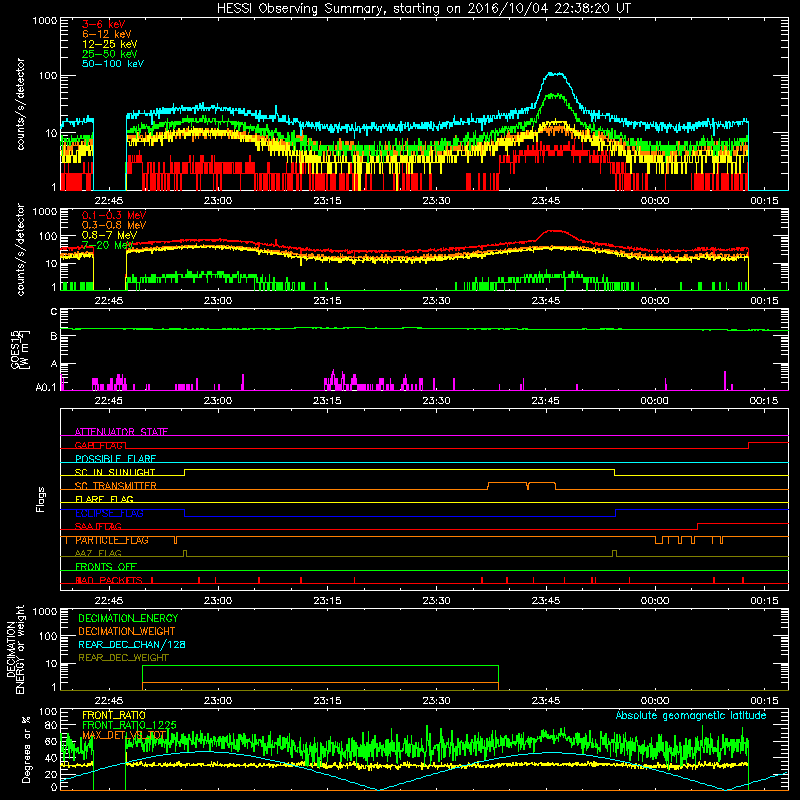Click the vertical Flags axis title
The width and height of the screenshot is (800, 800).
41,499
